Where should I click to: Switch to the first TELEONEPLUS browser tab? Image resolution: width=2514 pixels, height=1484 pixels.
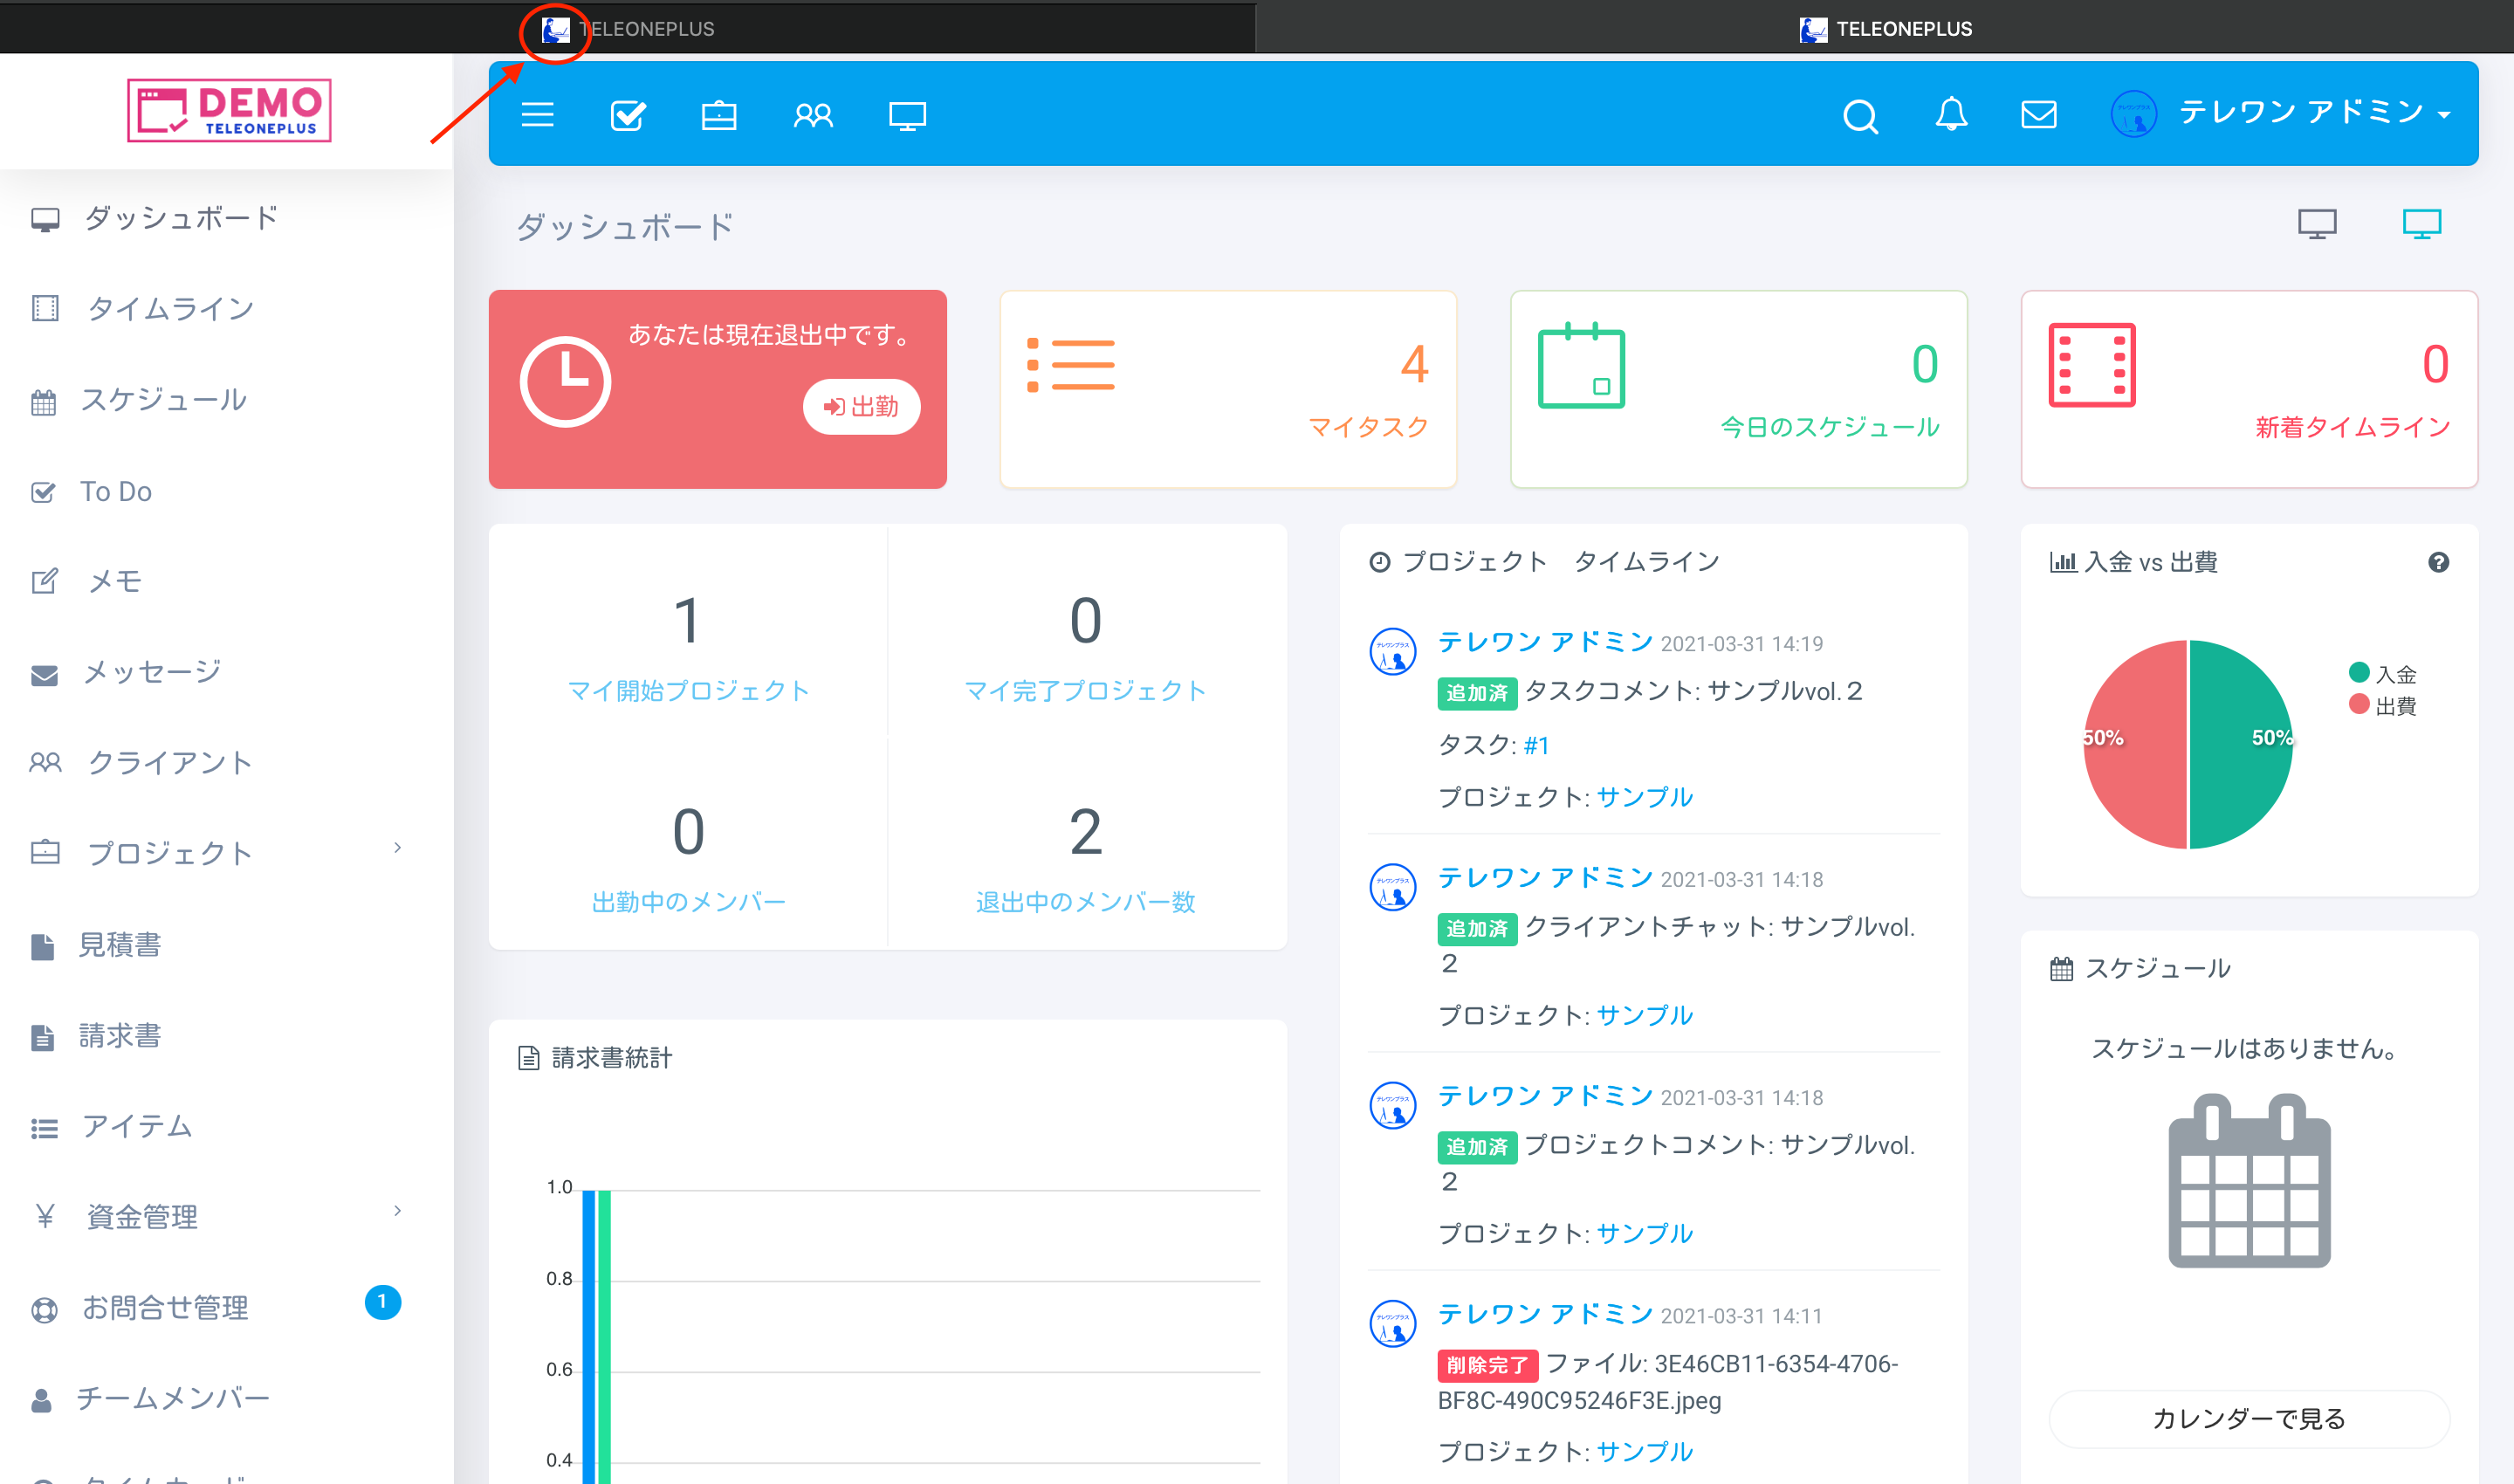point(628,28)
